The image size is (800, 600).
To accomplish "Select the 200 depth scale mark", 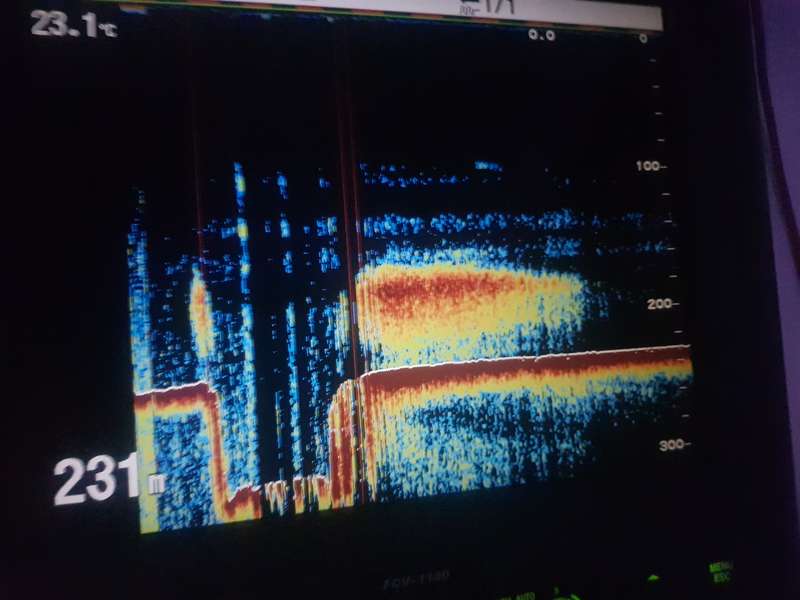I will pyautogui.click(x=662, y=304).
